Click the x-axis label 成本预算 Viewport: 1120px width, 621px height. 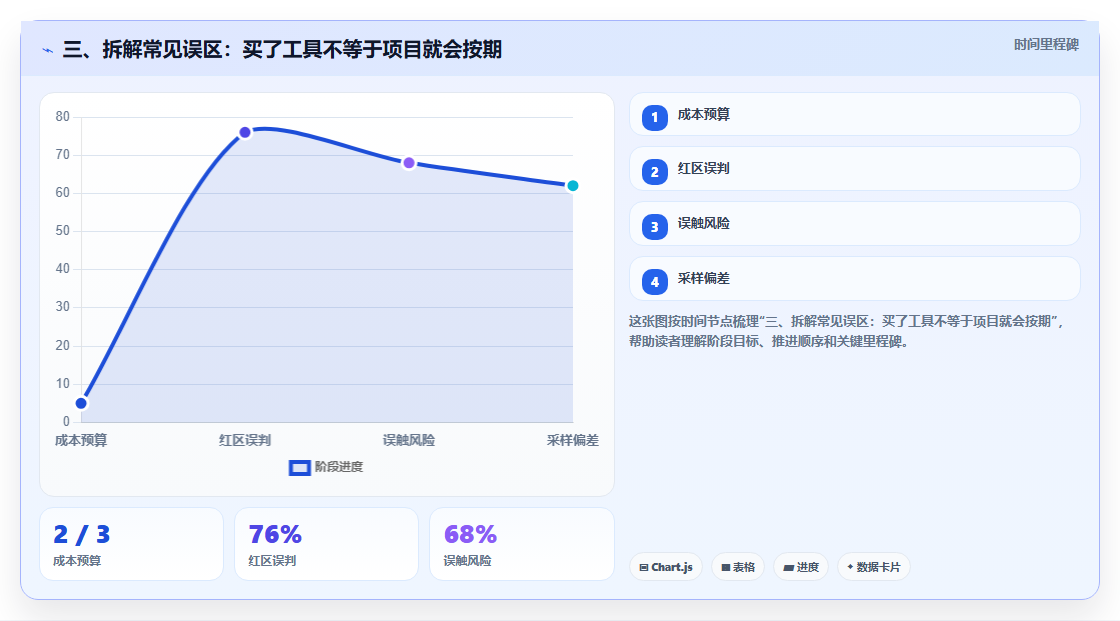coord(81,440)
